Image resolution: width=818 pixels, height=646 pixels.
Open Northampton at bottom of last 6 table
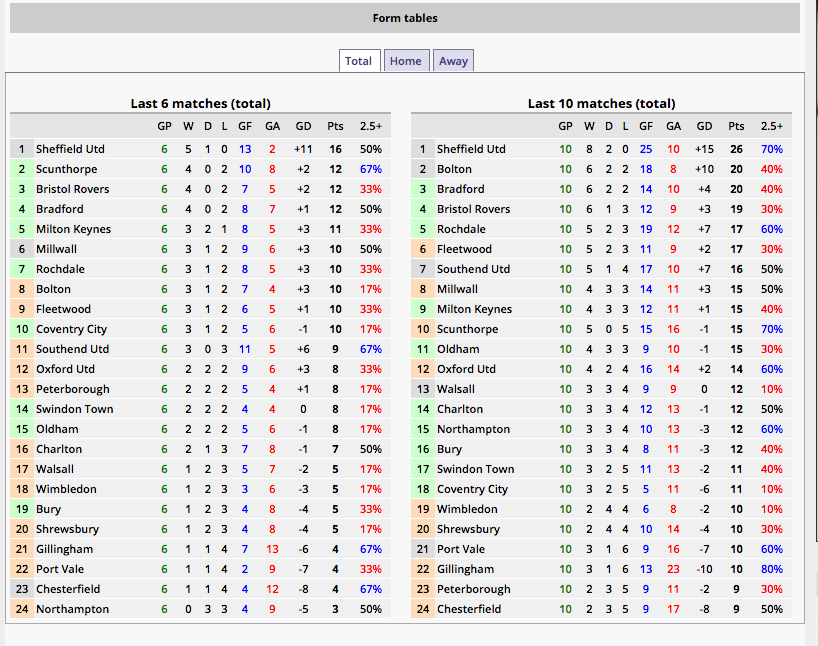73,609
